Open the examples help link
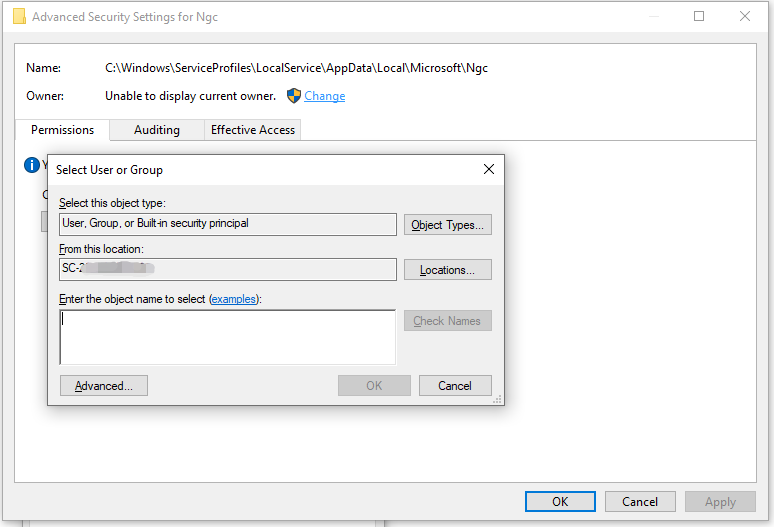Screen dimensions: 774x527 (233, 299)
